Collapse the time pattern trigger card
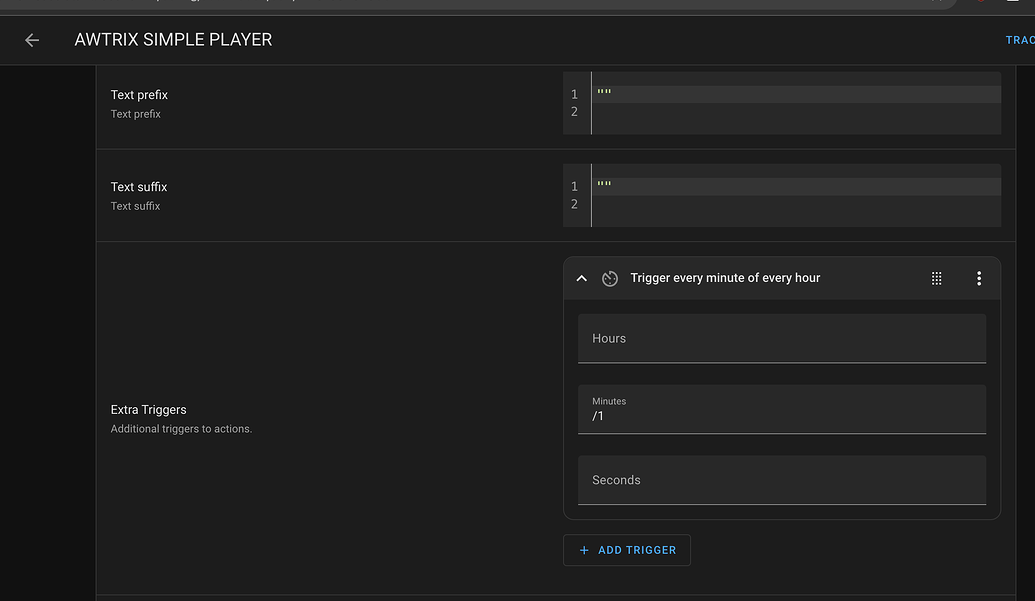This screenshot has width=1035, height=601. (x=582, y=278)
